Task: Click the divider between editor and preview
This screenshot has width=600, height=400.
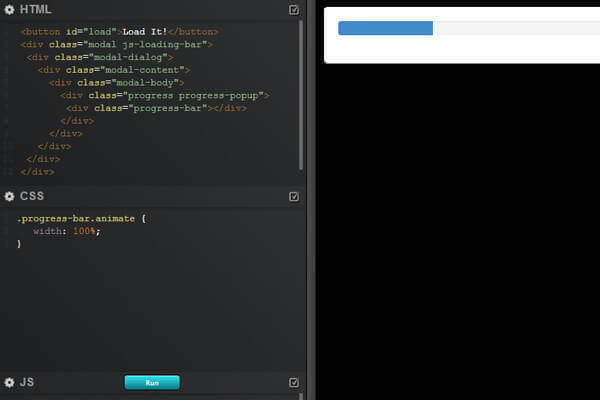Action: point(310,200)
